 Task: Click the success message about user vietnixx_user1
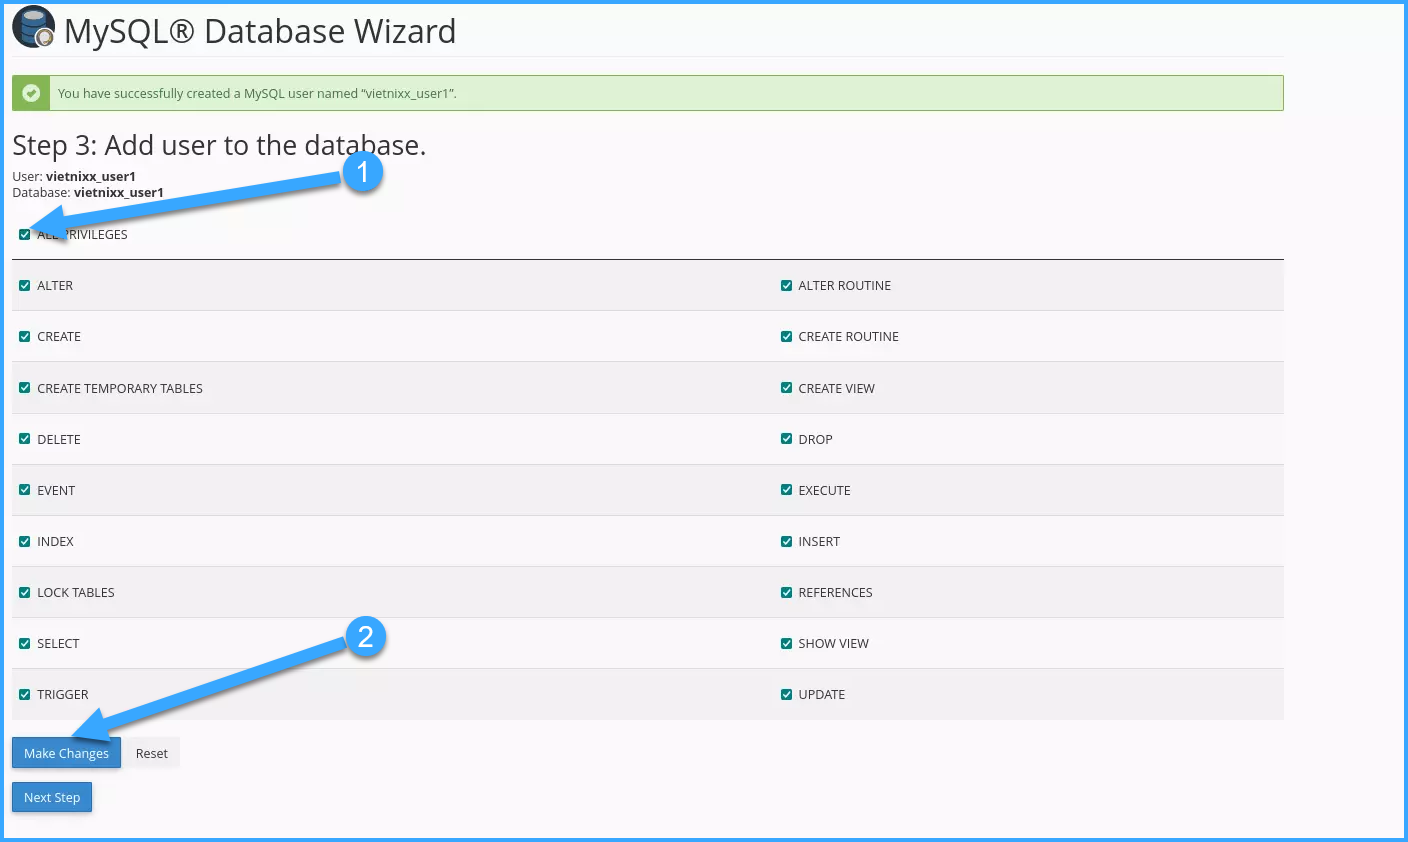coord(257,93)
